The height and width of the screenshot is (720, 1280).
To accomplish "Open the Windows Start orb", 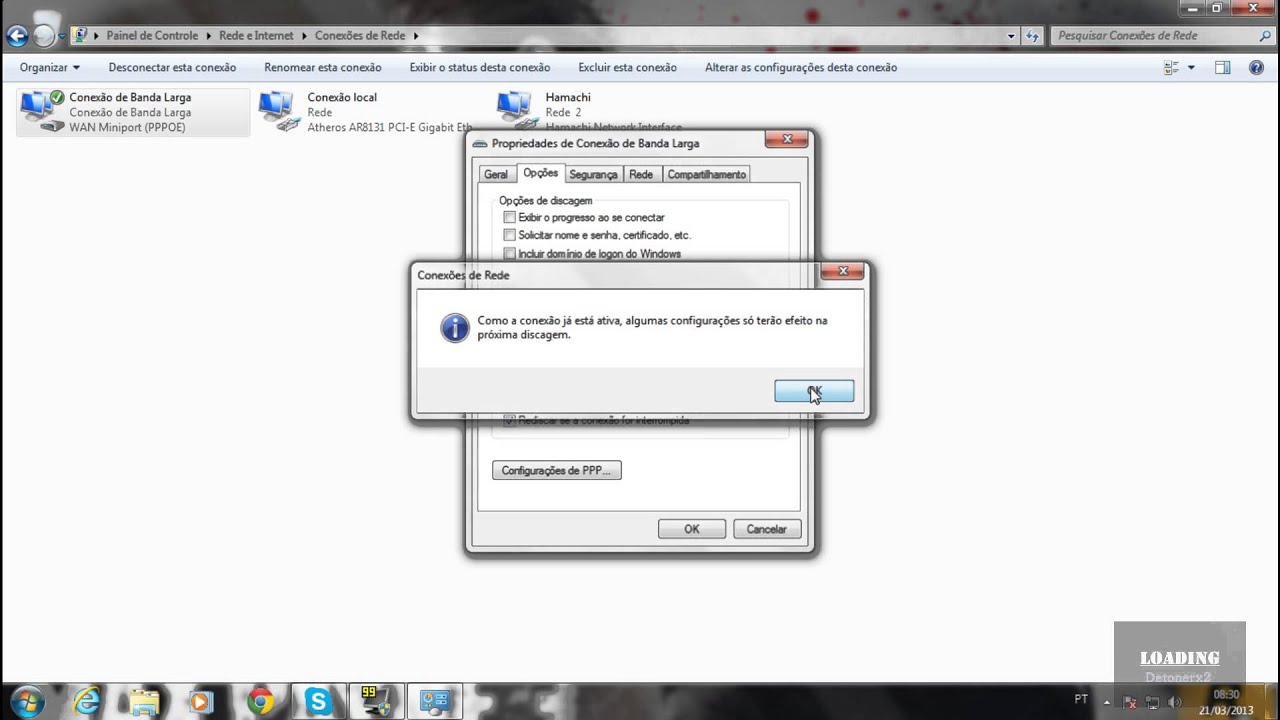I will (x=26, y=701).
